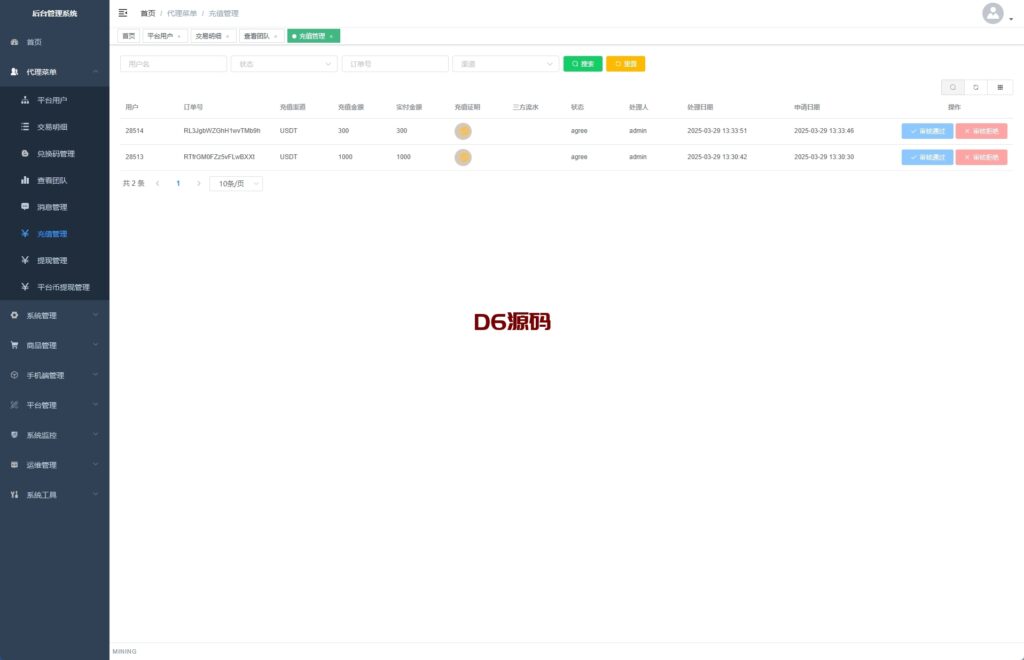Close the 查看团队 tab

(276, 37)
